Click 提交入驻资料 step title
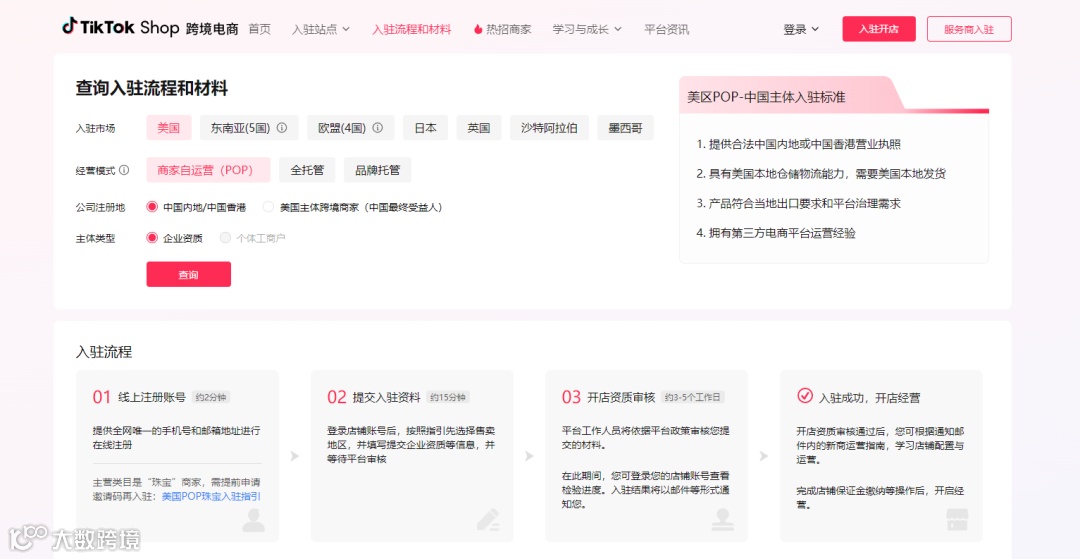Viewport: 1080px width, 559px height. pos(386,397)
